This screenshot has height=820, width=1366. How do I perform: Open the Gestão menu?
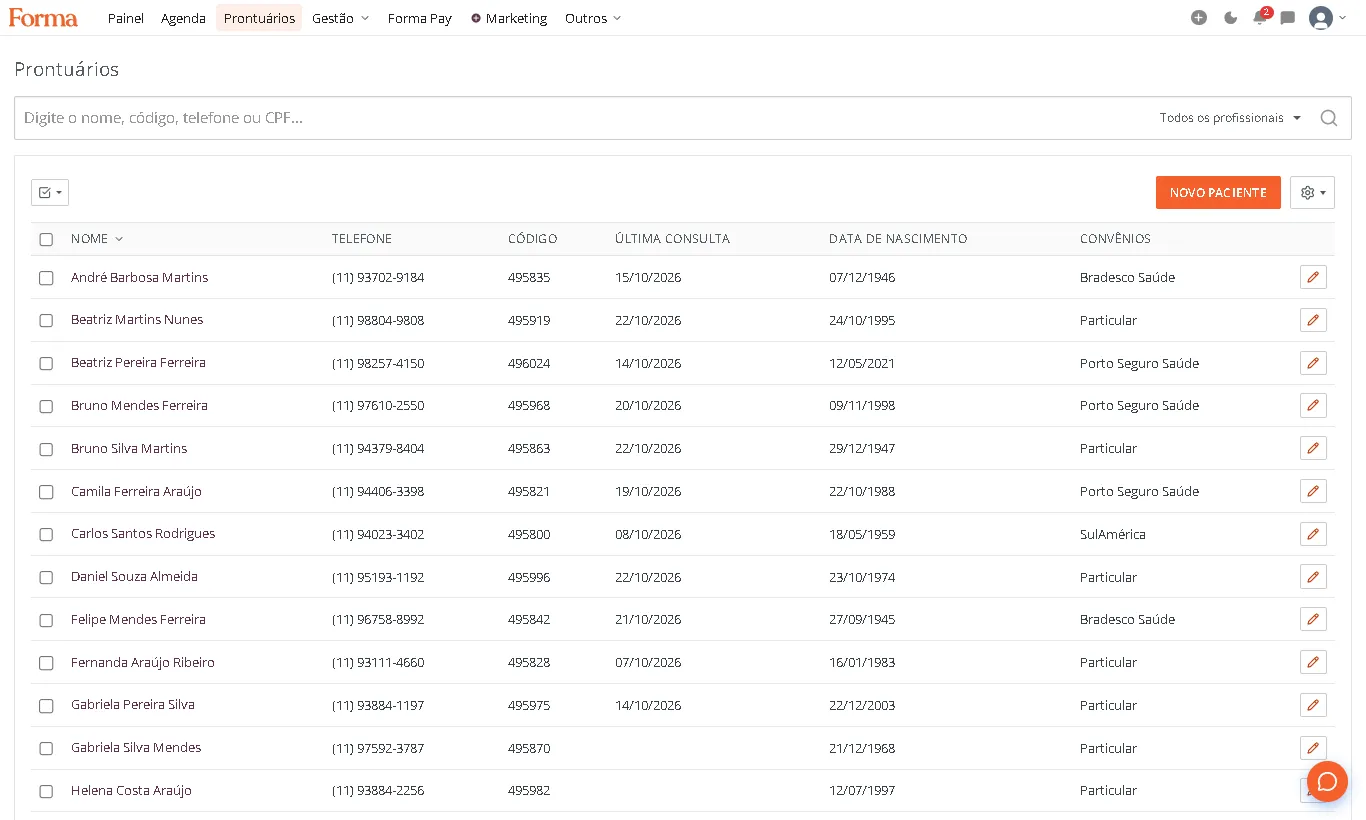click(x=340, y=18)
